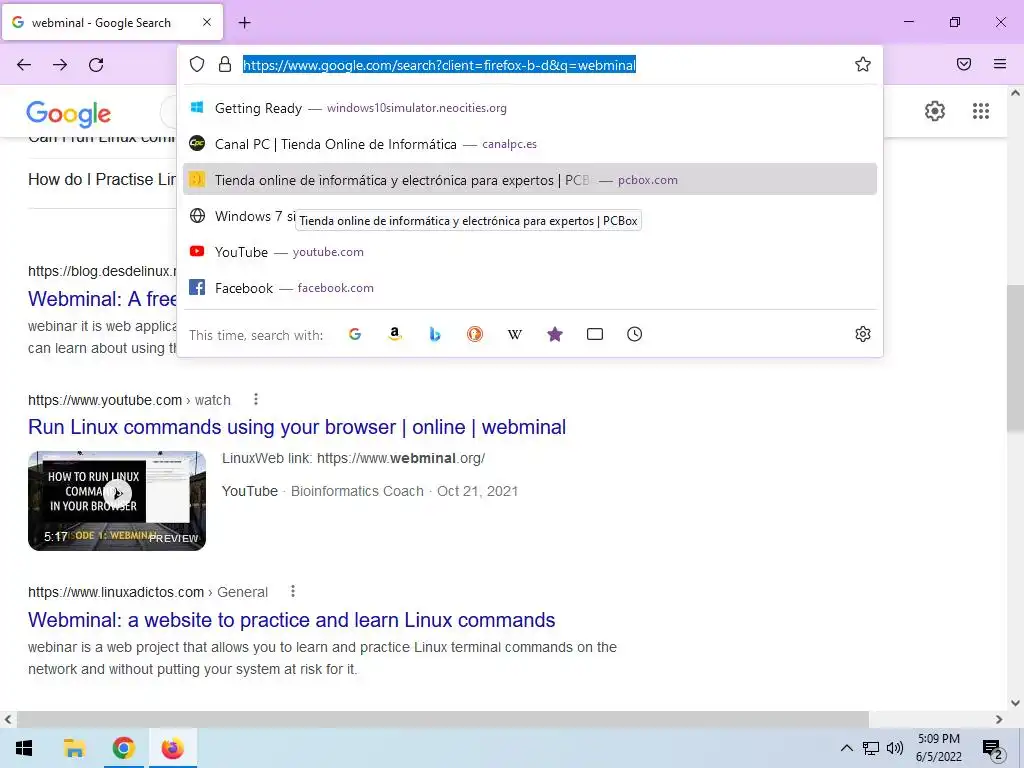Open File Explorer from taskbar
Image resolution: width=1024 pixels, height=768 pixels.
(x=74, y=748)
